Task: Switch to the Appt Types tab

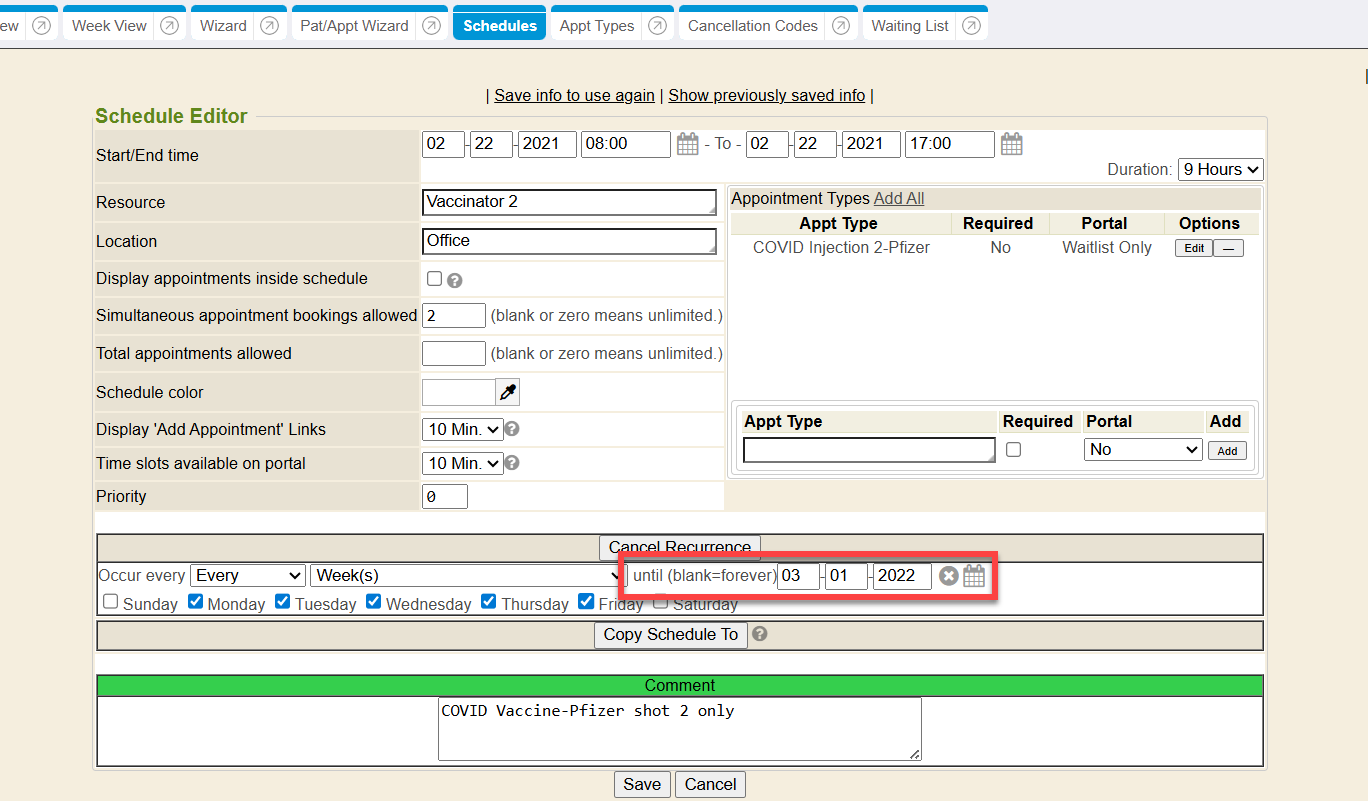Action: click(596, 26)
